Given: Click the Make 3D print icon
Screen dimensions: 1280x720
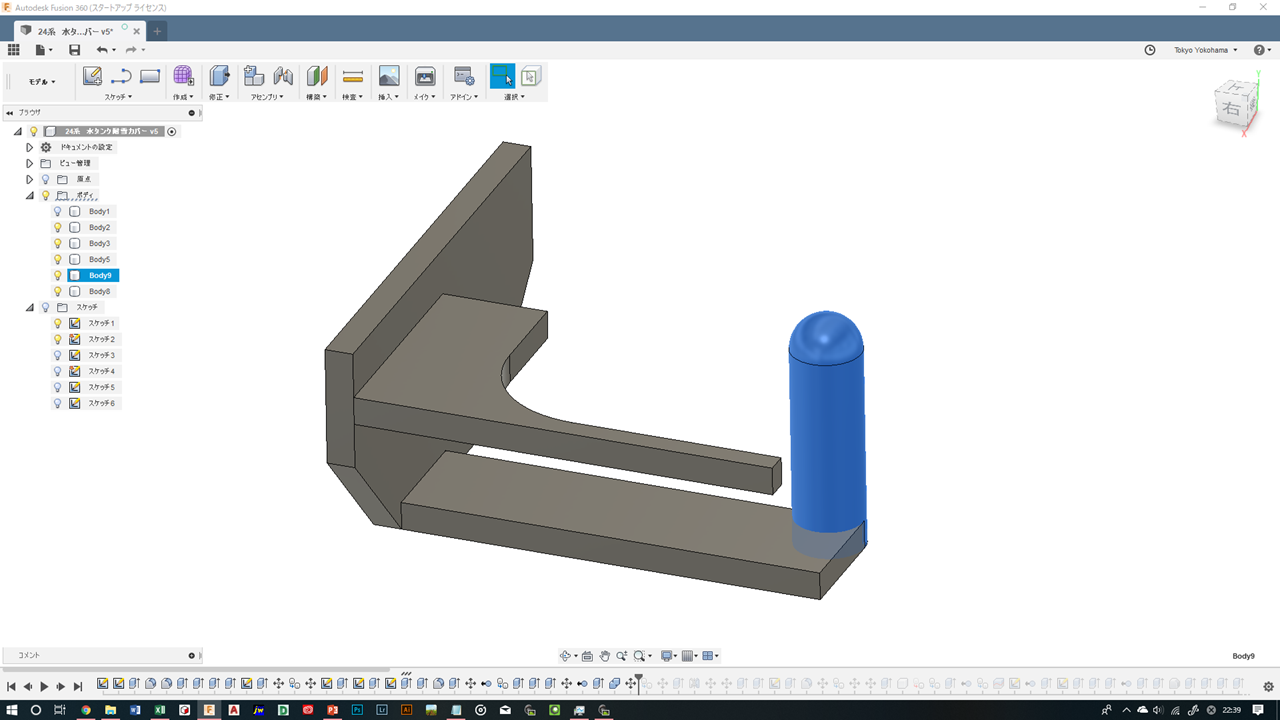Looking at the screenshot, I should click(x=425, y=76).
